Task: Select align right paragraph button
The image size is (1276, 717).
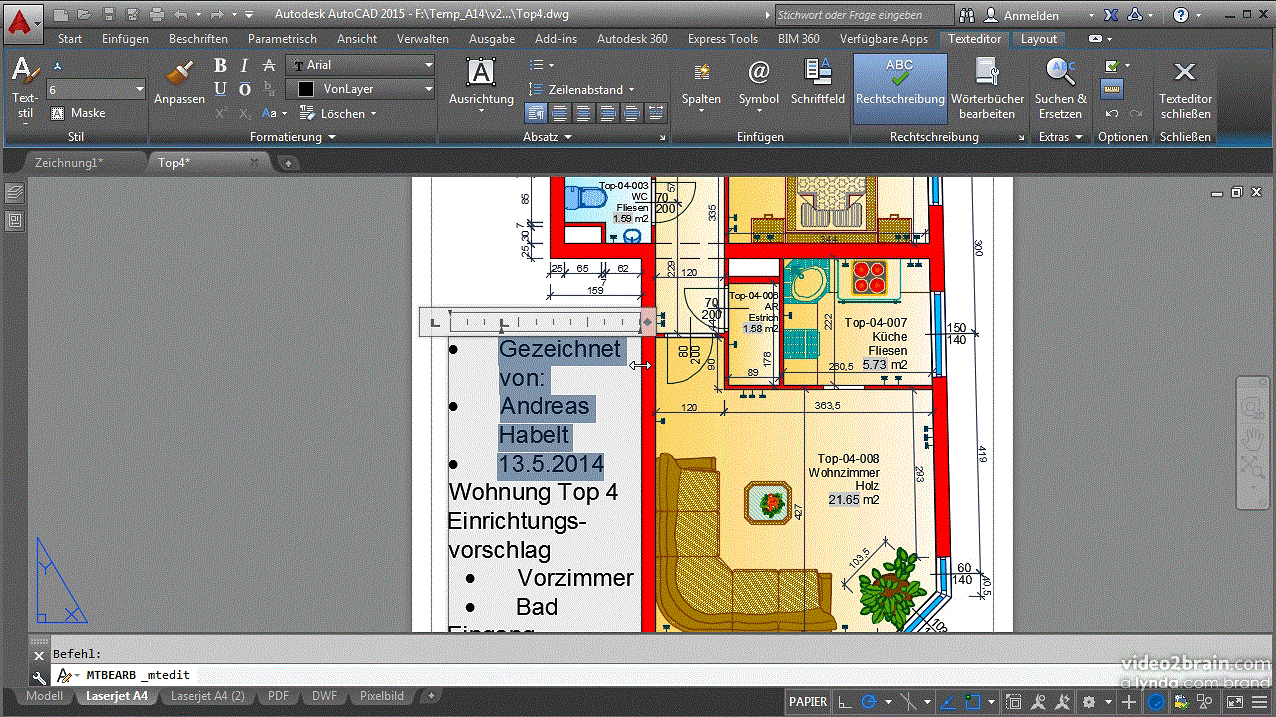Action: 608,113
